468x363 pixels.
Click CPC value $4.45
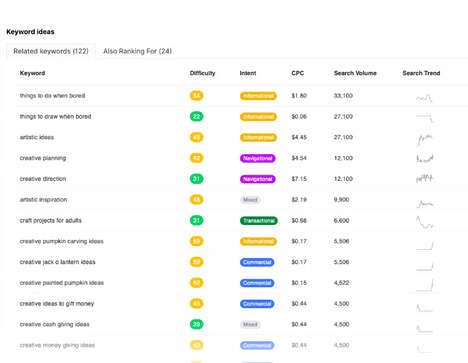(299, 137)
